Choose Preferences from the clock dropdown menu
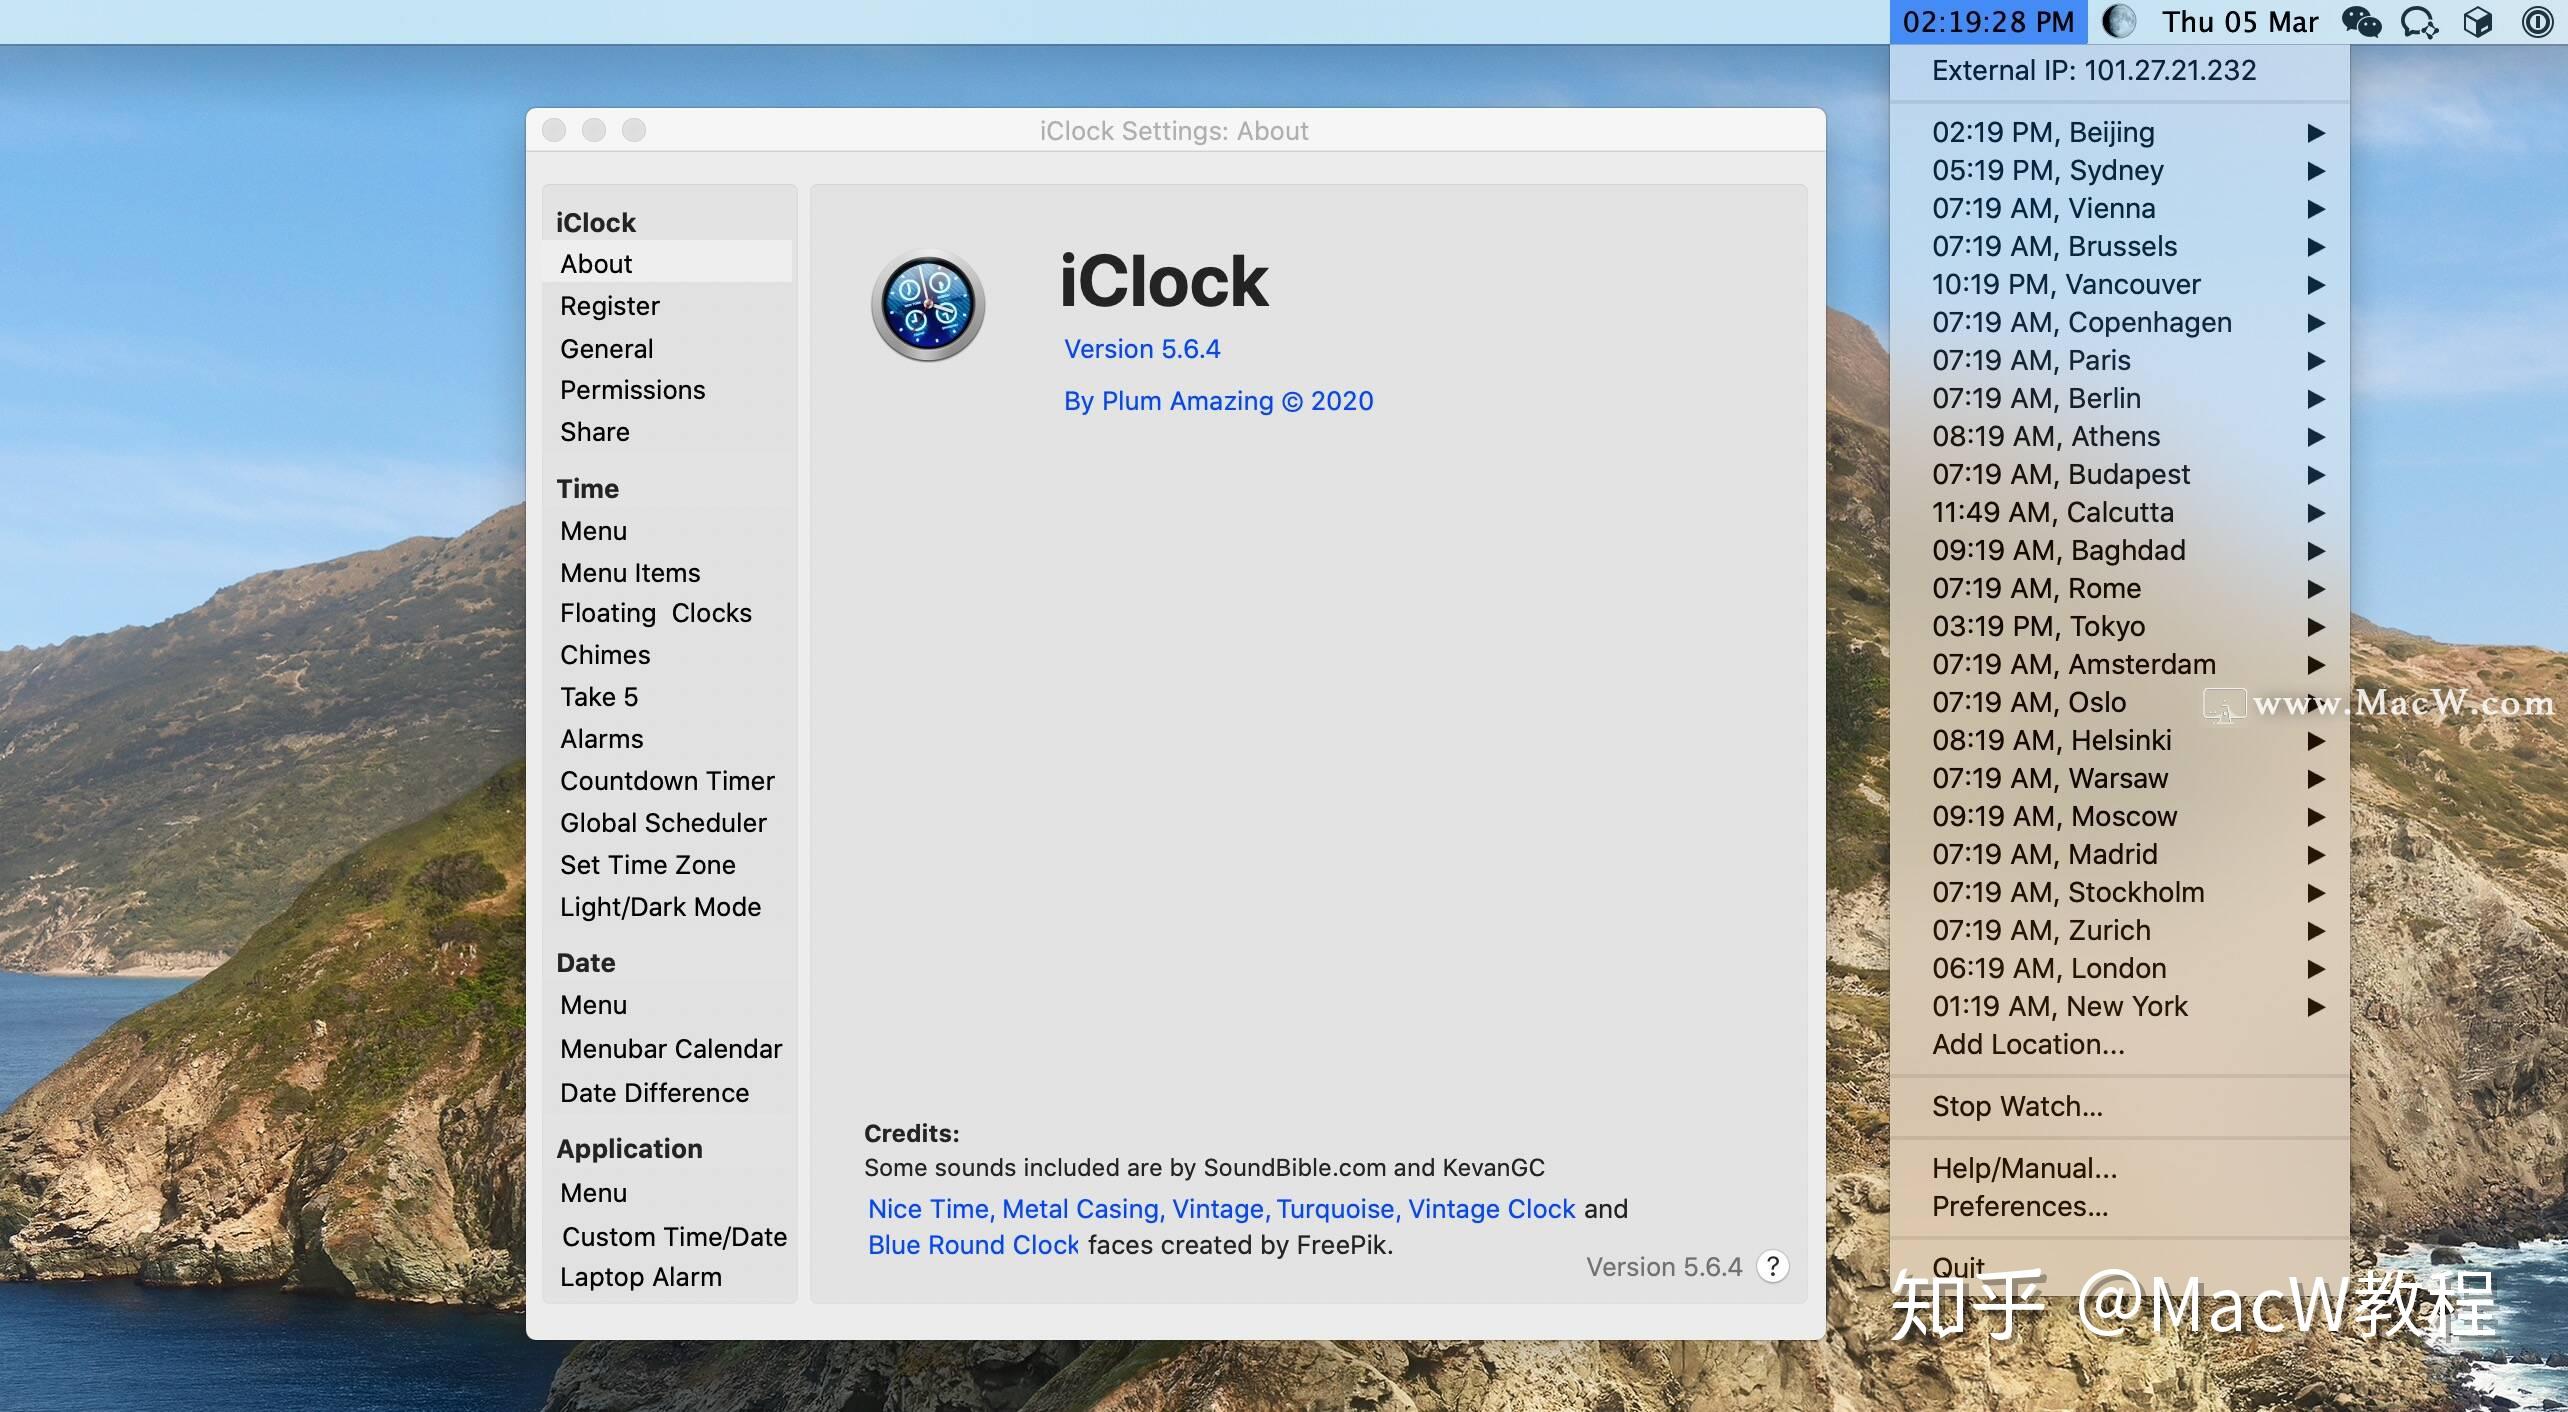Image resolution: width=2568 pixels, height=1412 pixels. pos(2019,1206)
